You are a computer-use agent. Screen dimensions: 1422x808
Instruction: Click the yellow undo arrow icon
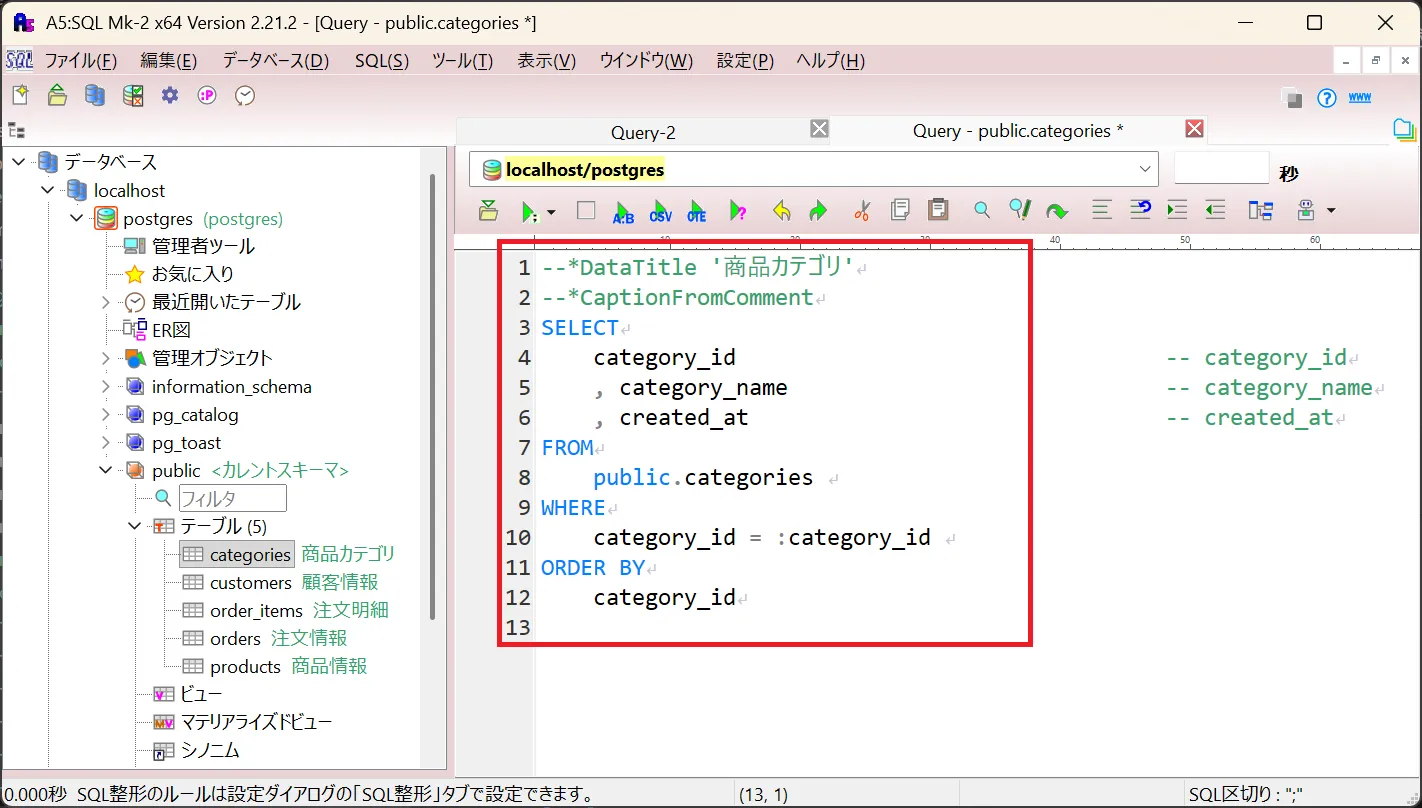coord(782,211)
